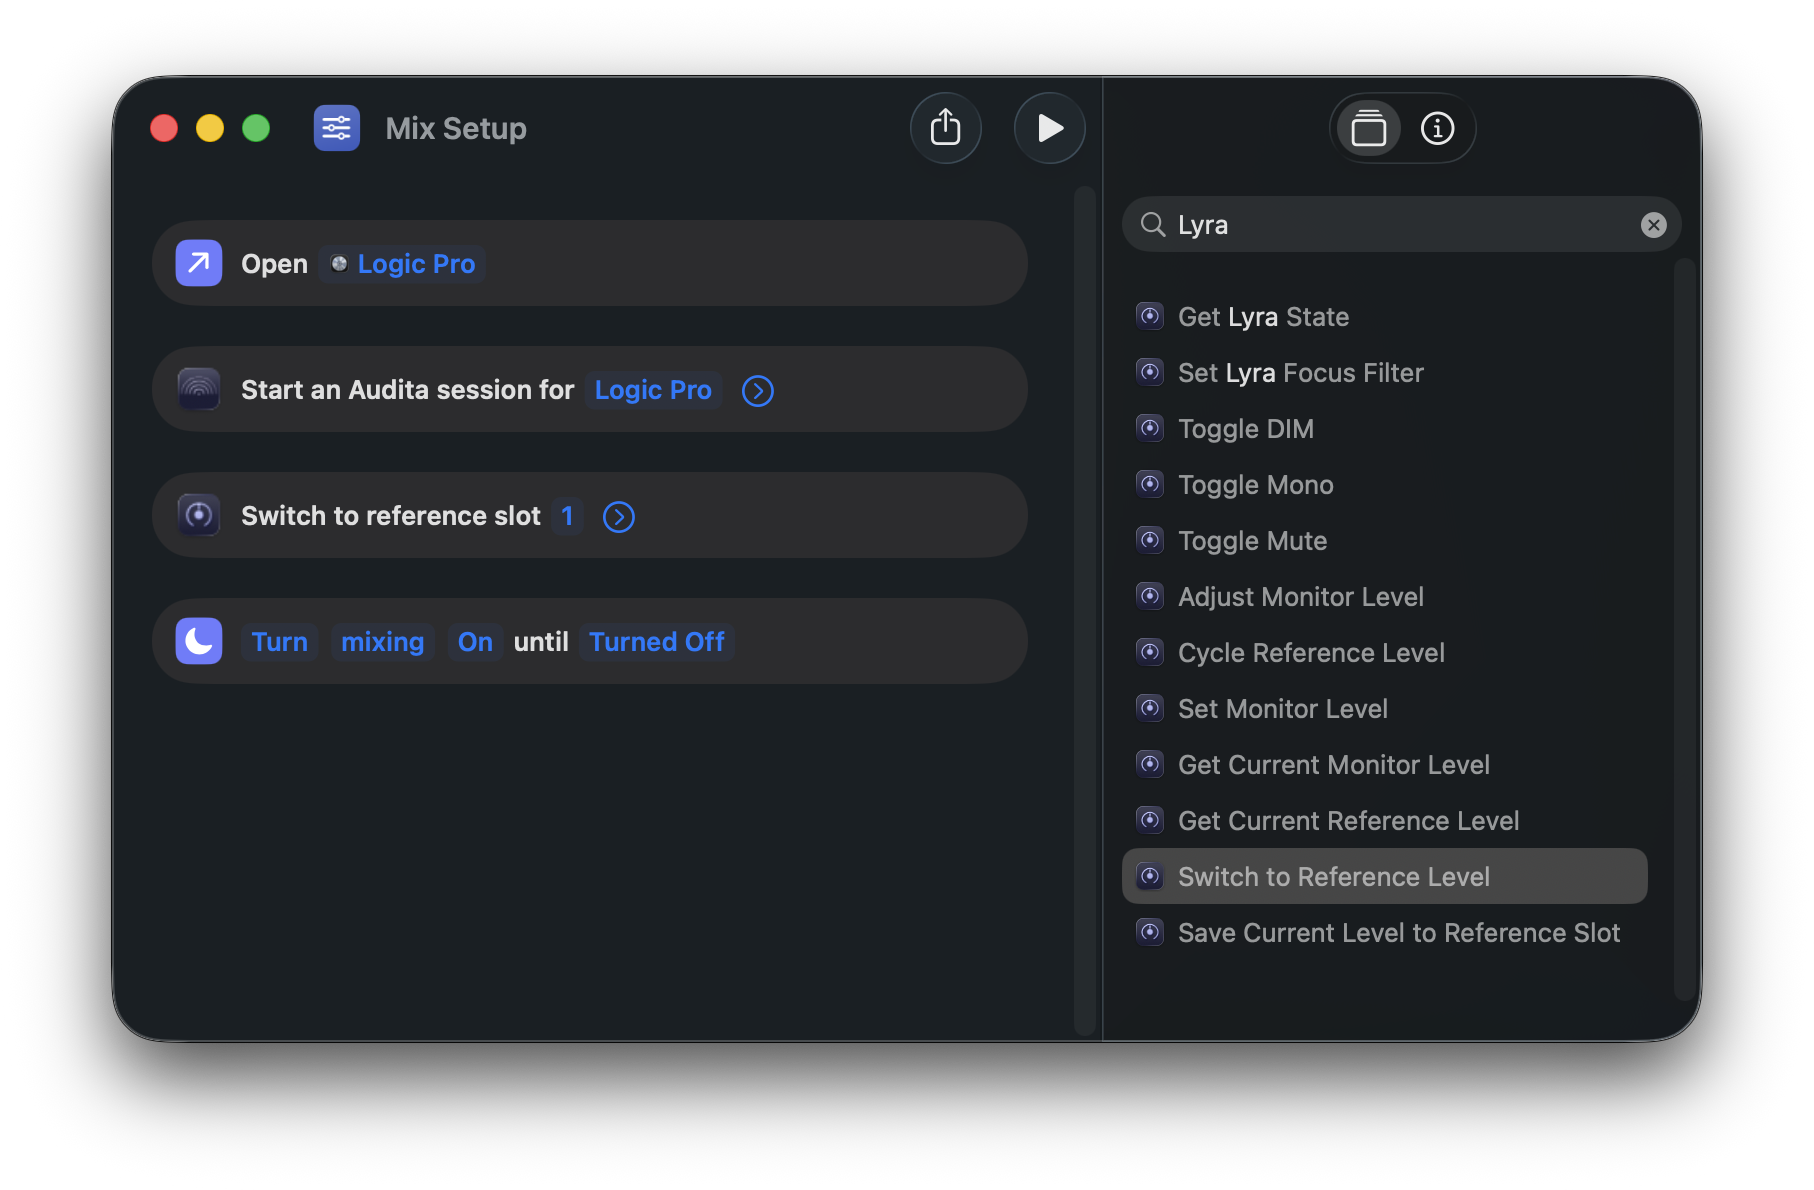Viewport: 1814px width, 1190px height.
Task: Expand Audita session action options
Action: (x=758, y=391)
